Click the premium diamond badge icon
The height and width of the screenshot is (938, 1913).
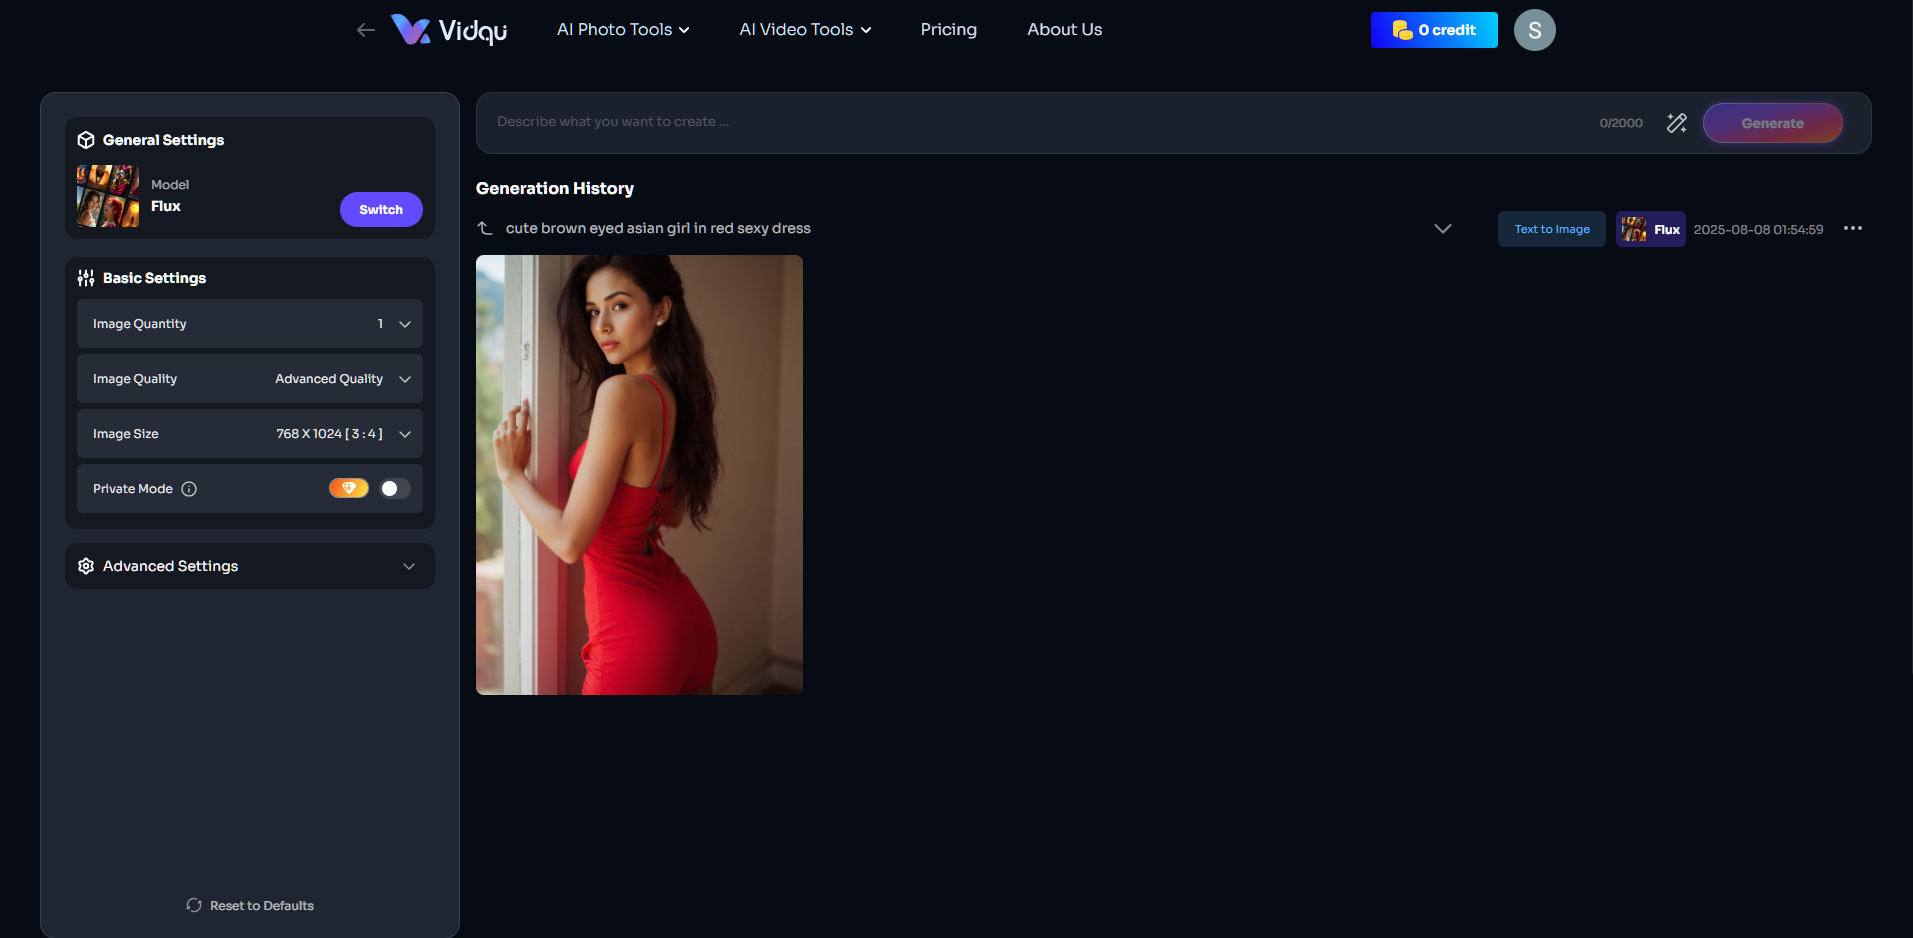[349, 488]
